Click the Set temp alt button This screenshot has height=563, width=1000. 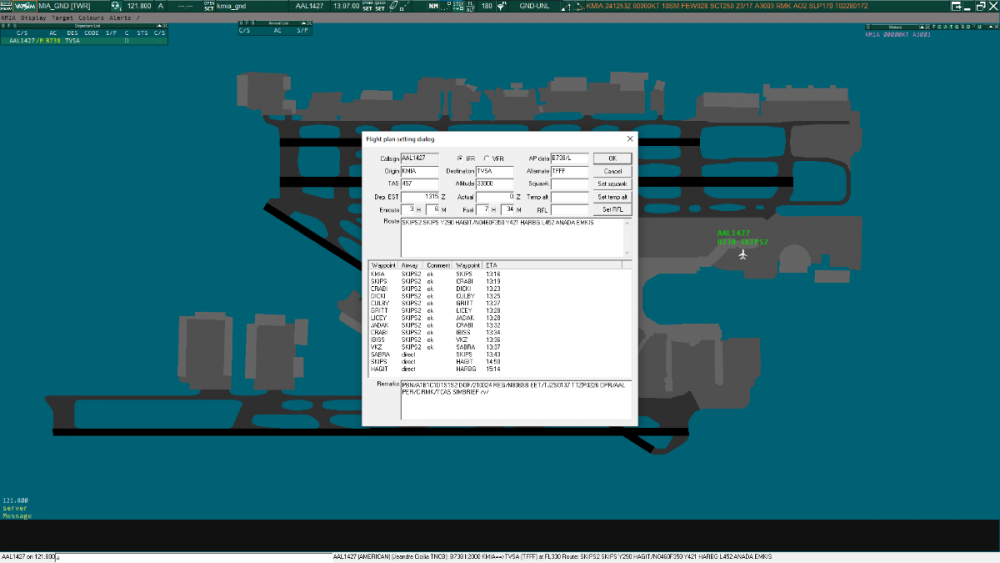[612, 197]
